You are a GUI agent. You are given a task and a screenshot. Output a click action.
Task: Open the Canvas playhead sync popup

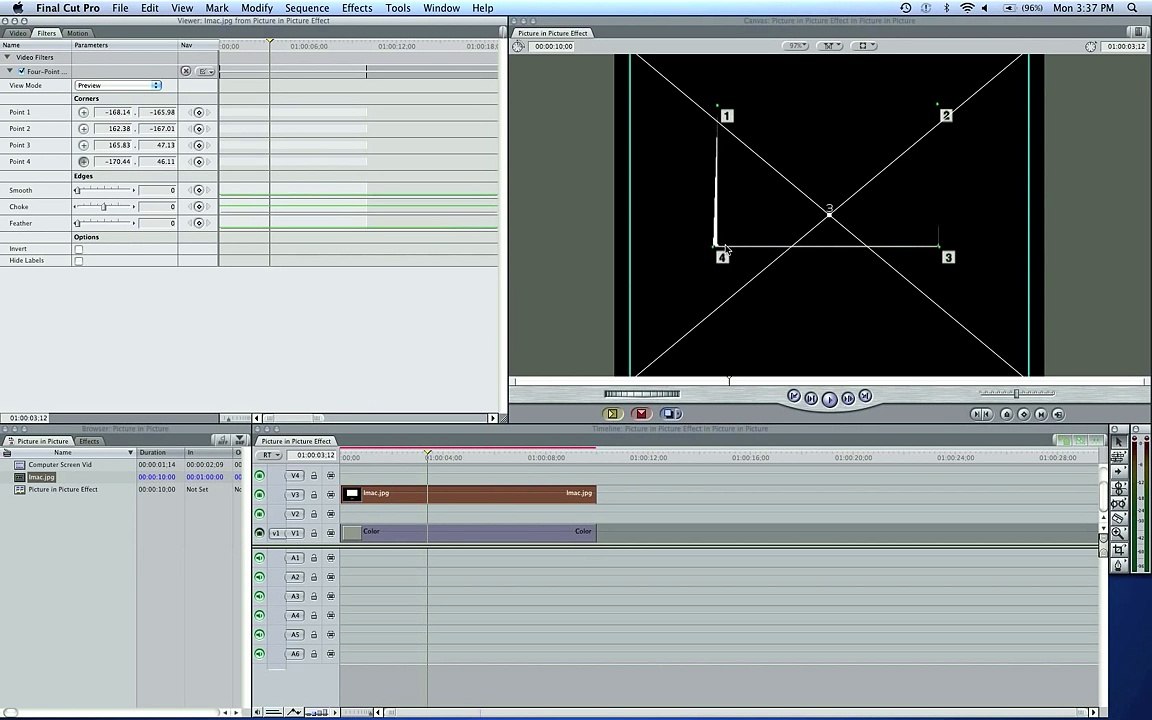[829, 46]
